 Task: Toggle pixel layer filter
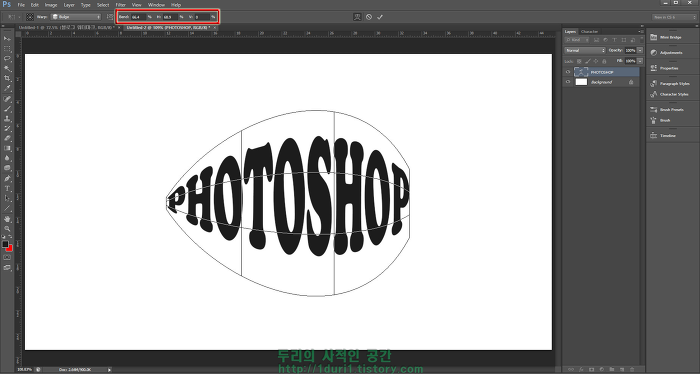point(596,40)
